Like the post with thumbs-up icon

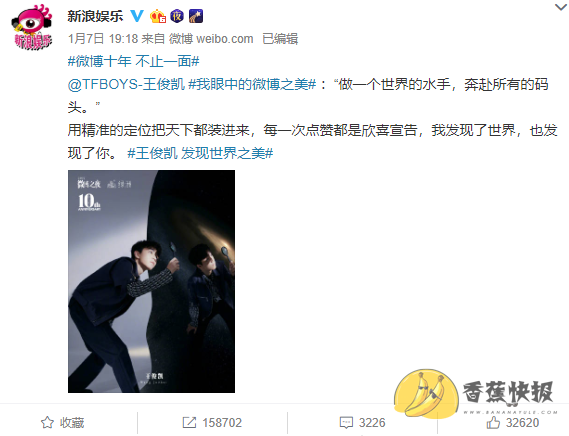point(493,422)
